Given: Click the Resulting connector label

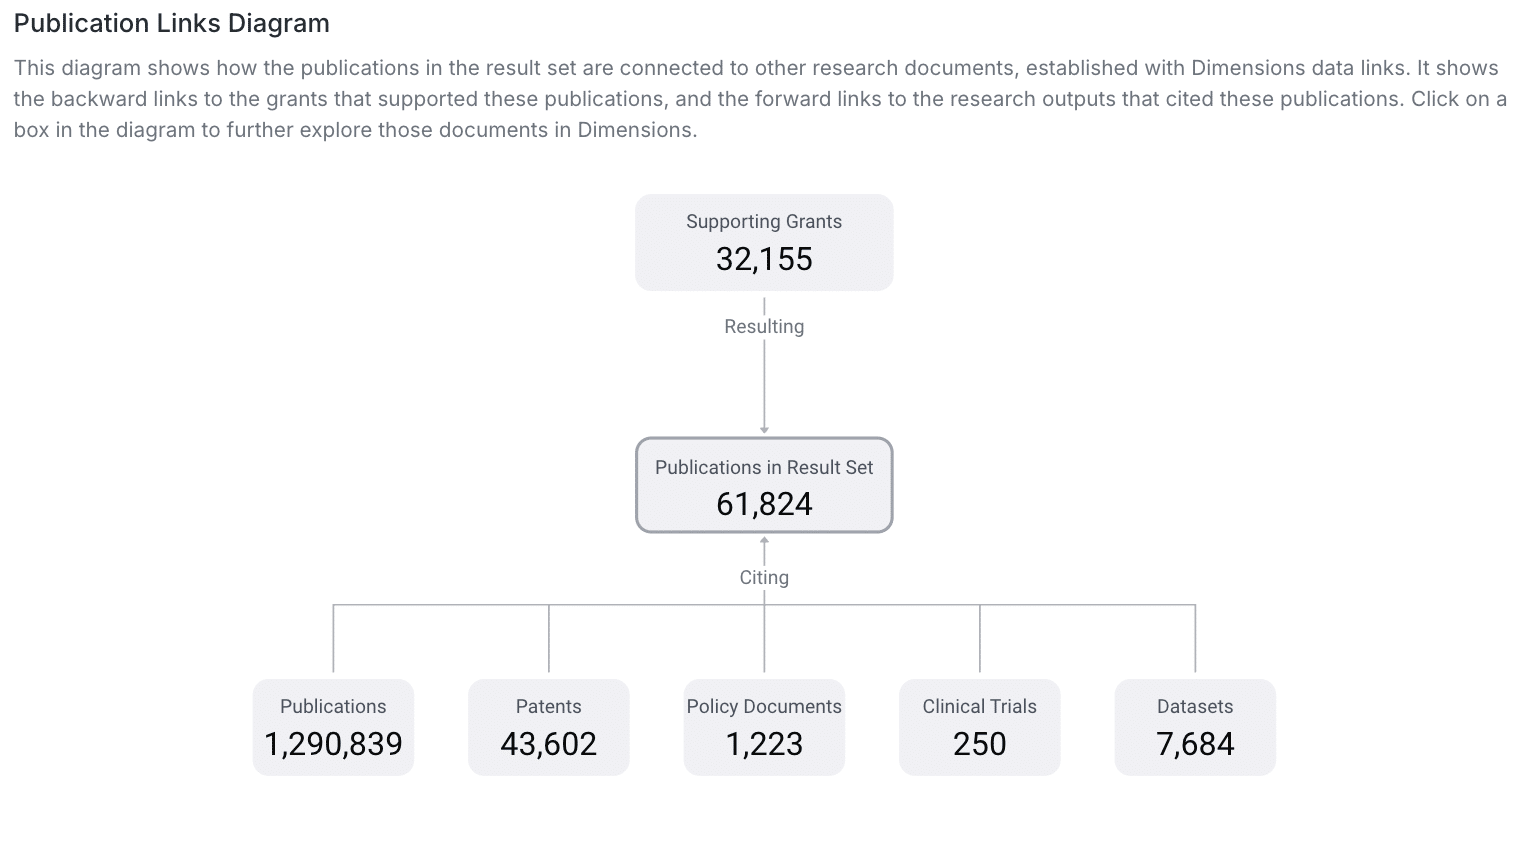Looking at the screenshot, I should point(764,326).
